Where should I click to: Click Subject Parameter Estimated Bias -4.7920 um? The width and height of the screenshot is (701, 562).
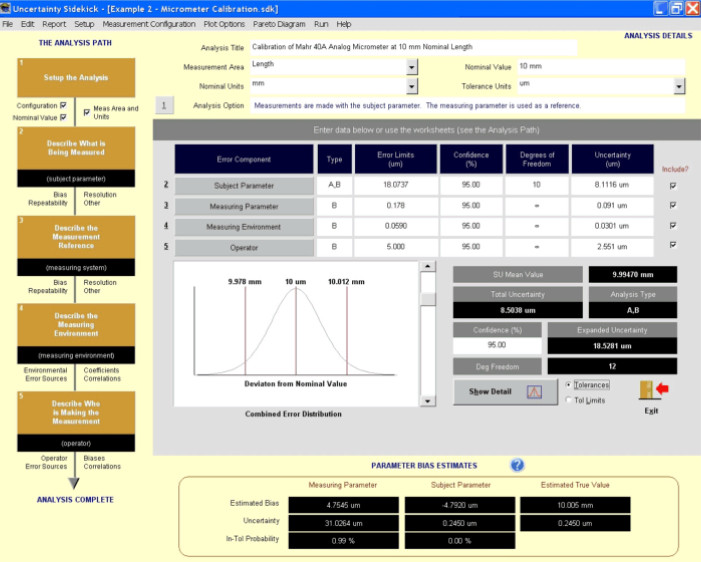[x=460, y=505]
